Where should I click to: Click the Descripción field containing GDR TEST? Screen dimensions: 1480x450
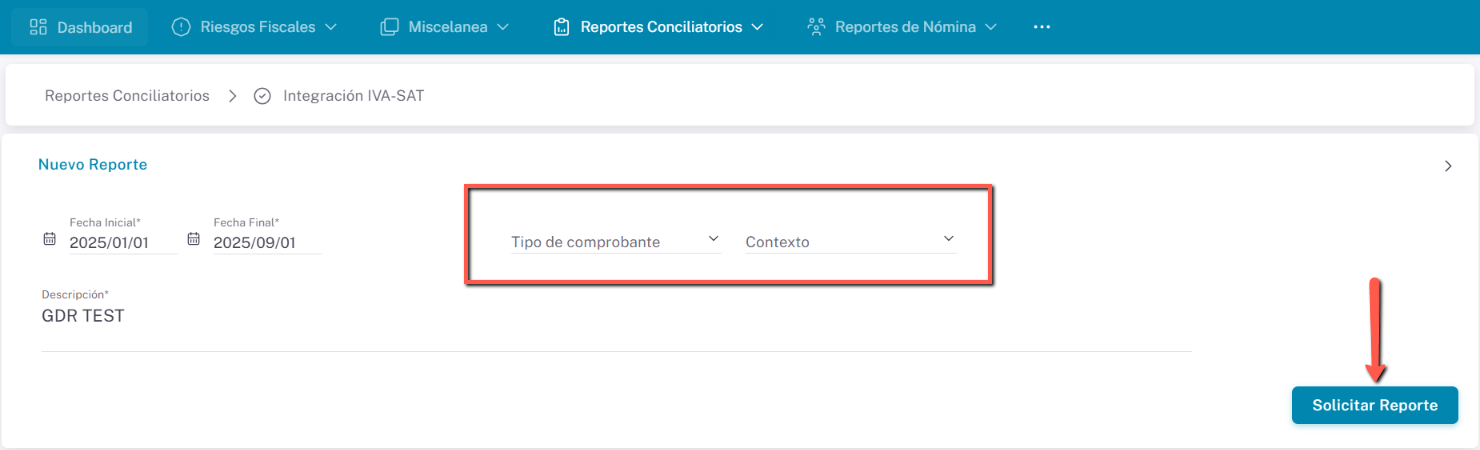pos(600,316)
